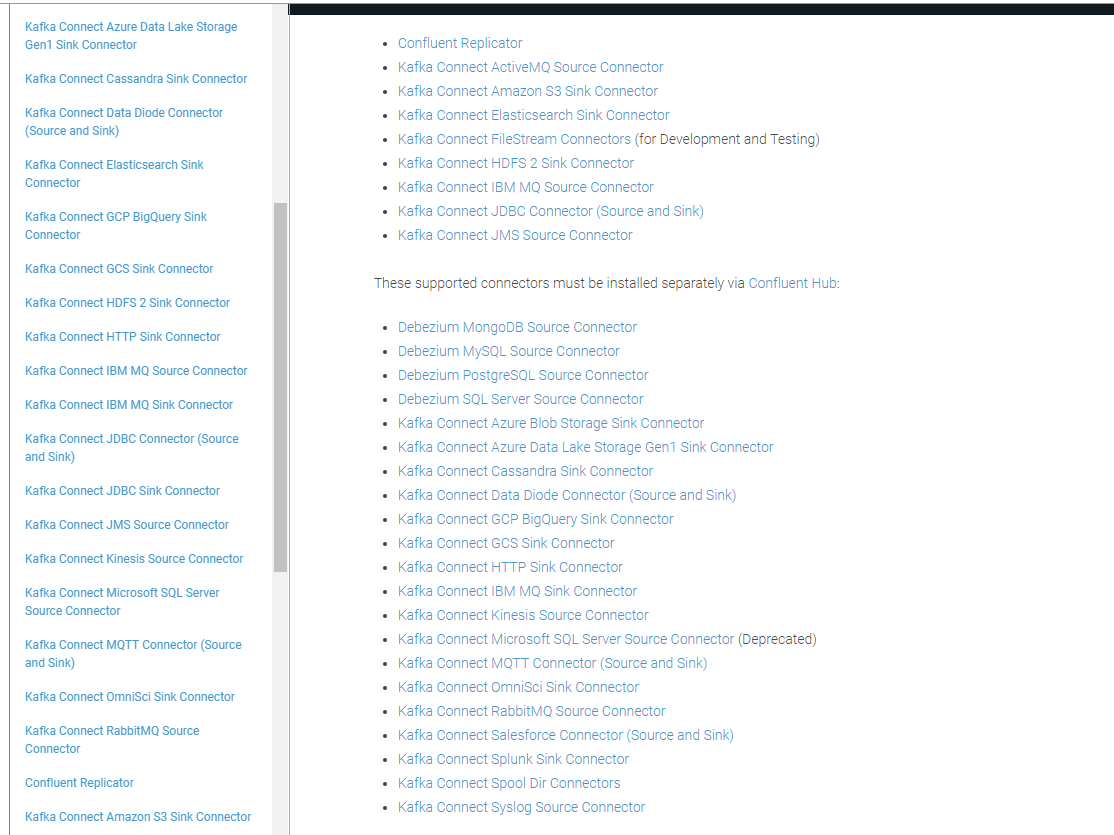This screenshot has height=835, width=1114.
Task: Open main list Kafka Connect JDBC Connector link
Action: (550, 212)
